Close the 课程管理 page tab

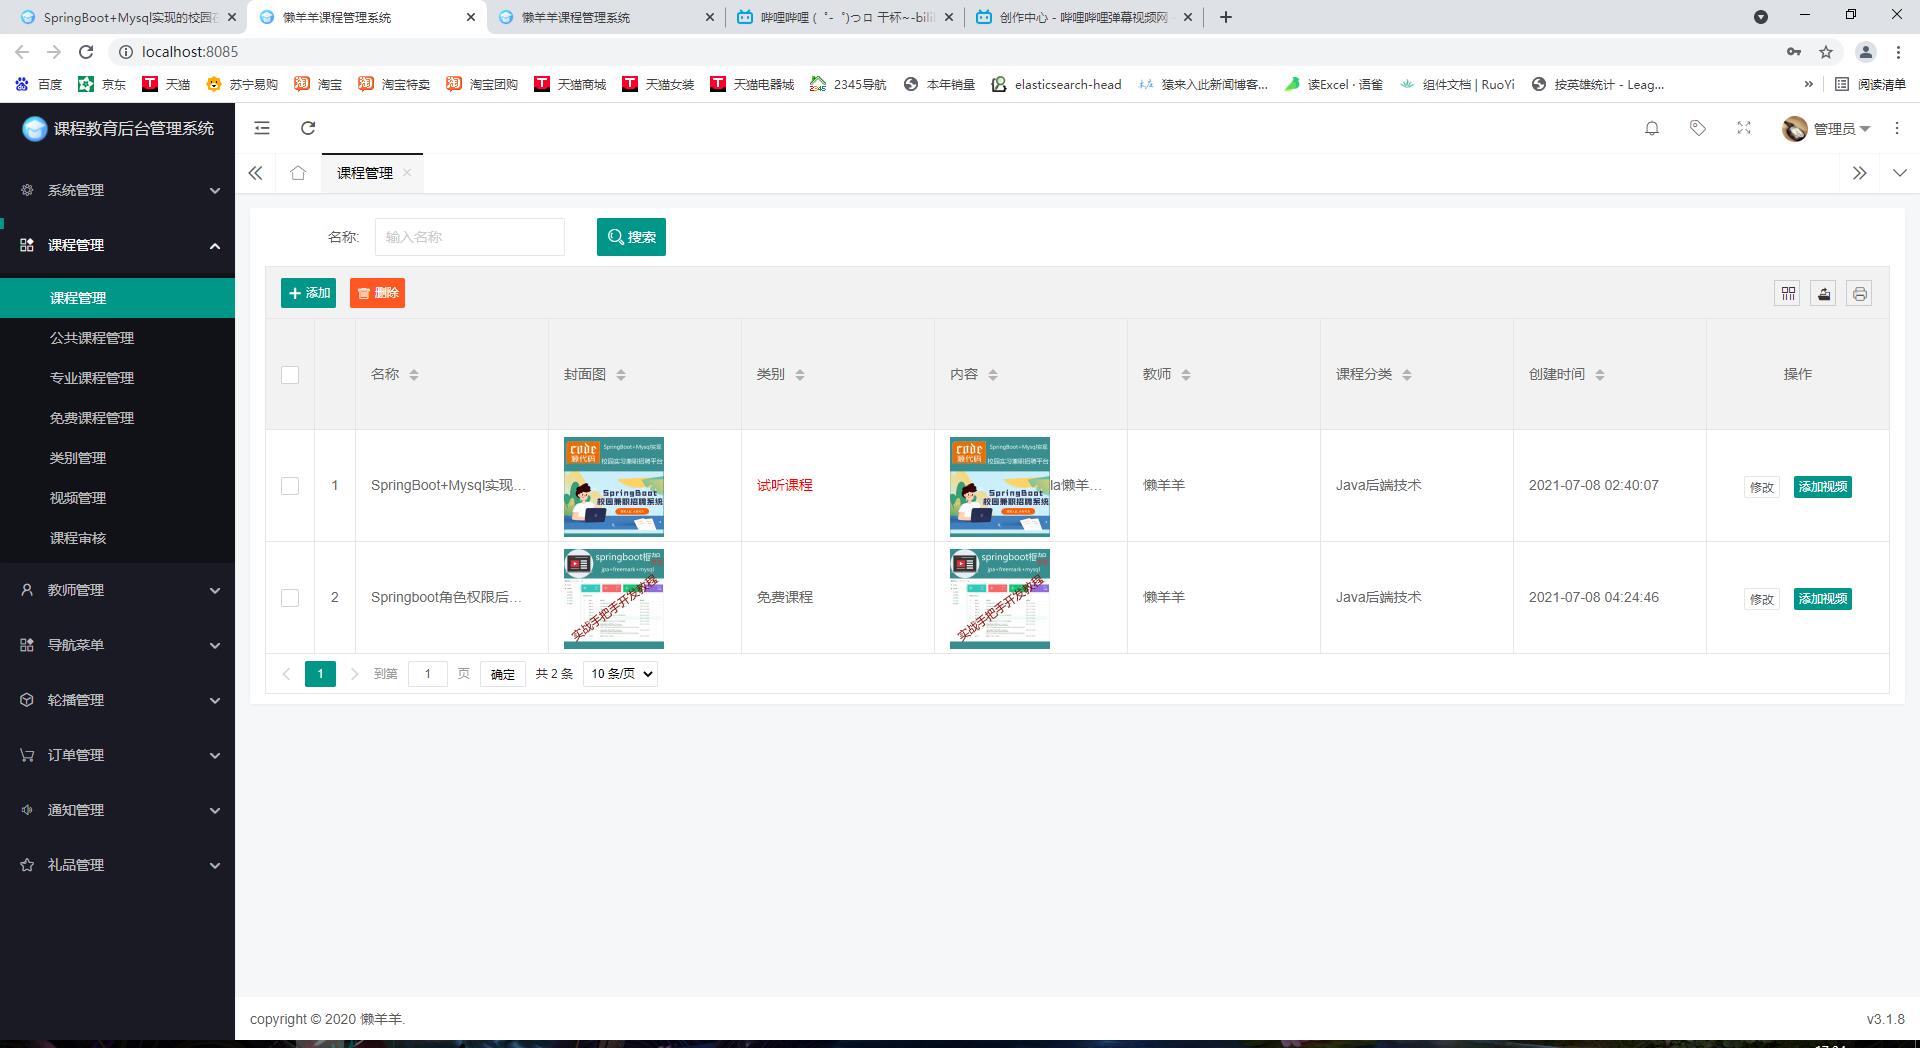coord(407,173)
